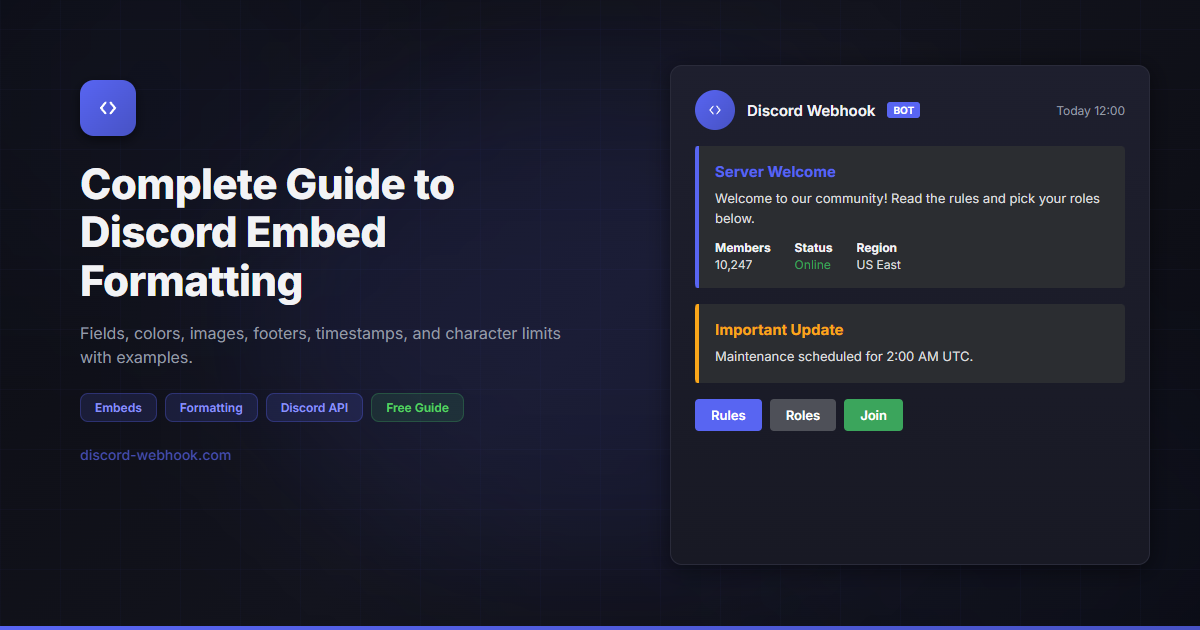Click the small webhook icon inside the hero logo

(x=107, y=107)
